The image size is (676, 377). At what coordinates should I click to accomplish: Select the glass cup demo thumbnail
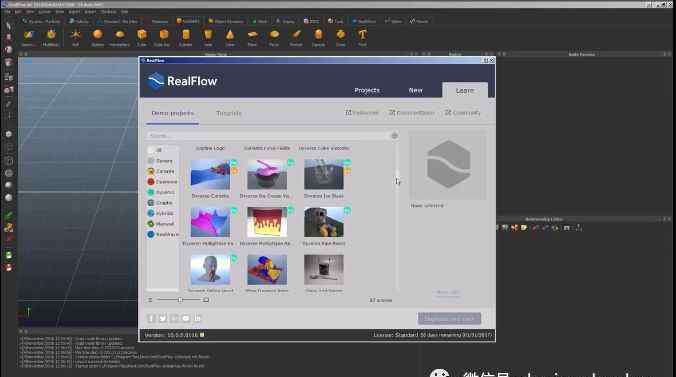tap(324, 270)
